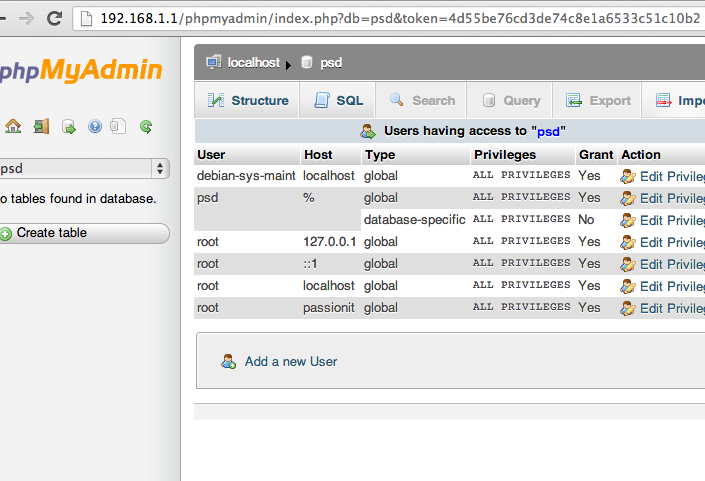Click the Log out door icon
The height and width of the screenshot is (481, 705).
(x=41, y=126)
